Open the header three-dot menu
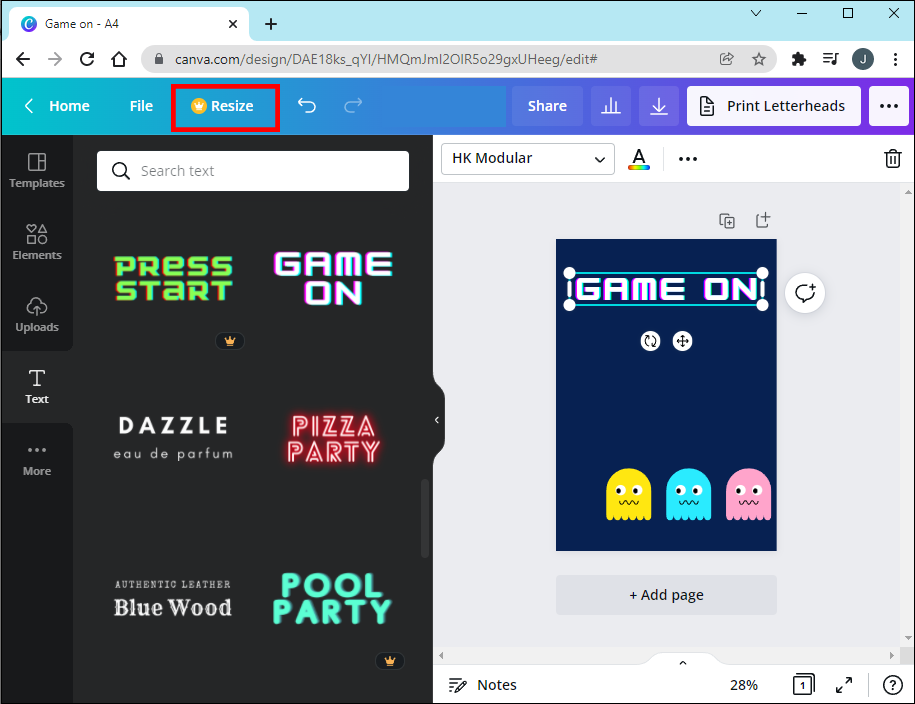915x704 pixels. coord(889,106)
